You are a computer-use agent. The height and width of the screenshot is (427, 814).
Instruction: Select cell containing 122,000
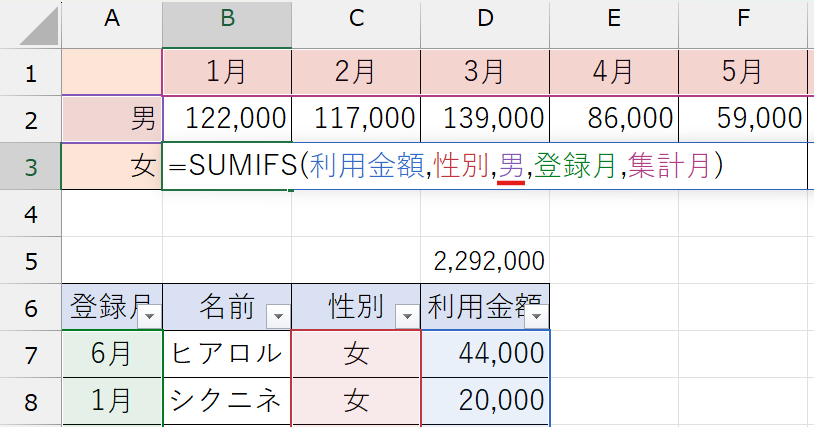point(227,119)
